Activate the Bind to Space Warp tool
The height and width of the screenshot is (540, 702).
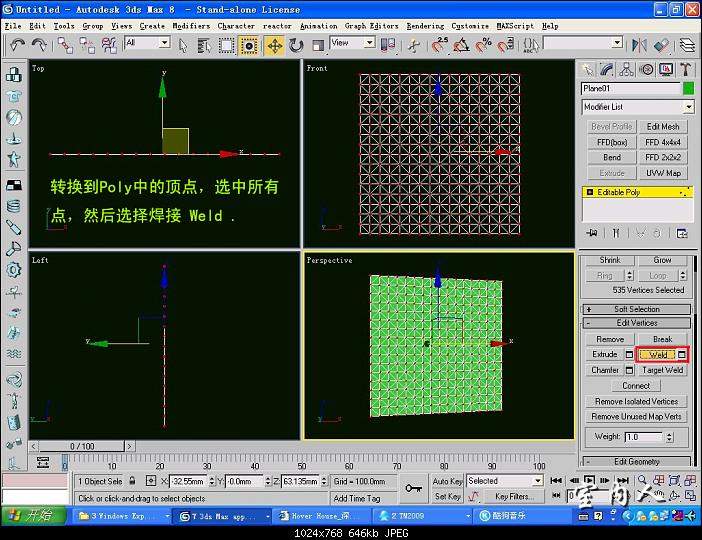point(109,45)
